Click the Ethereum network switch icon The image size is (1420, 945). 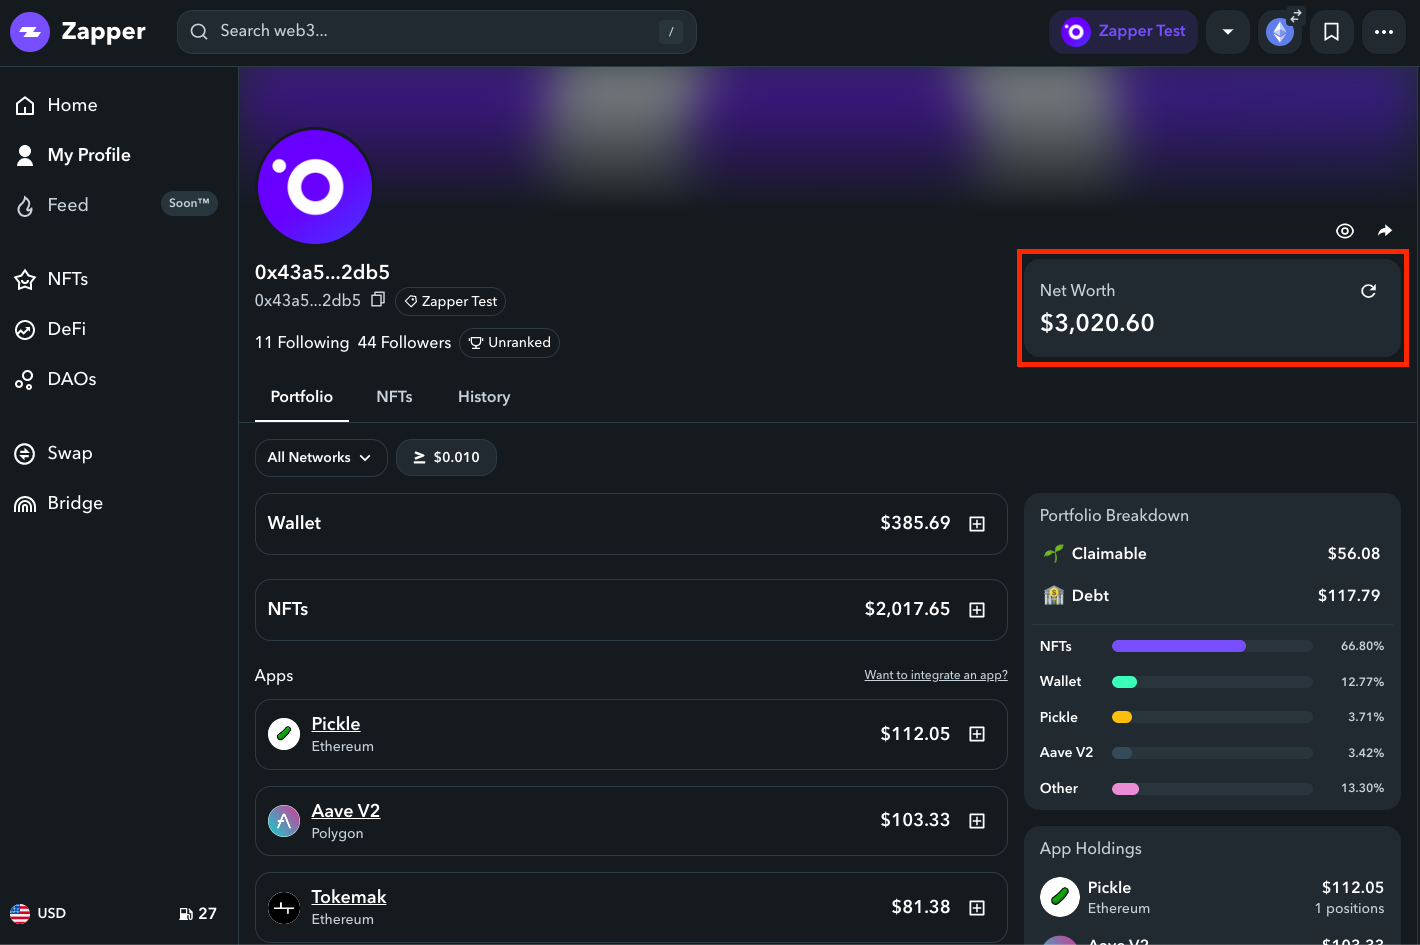coord(1280,32)
